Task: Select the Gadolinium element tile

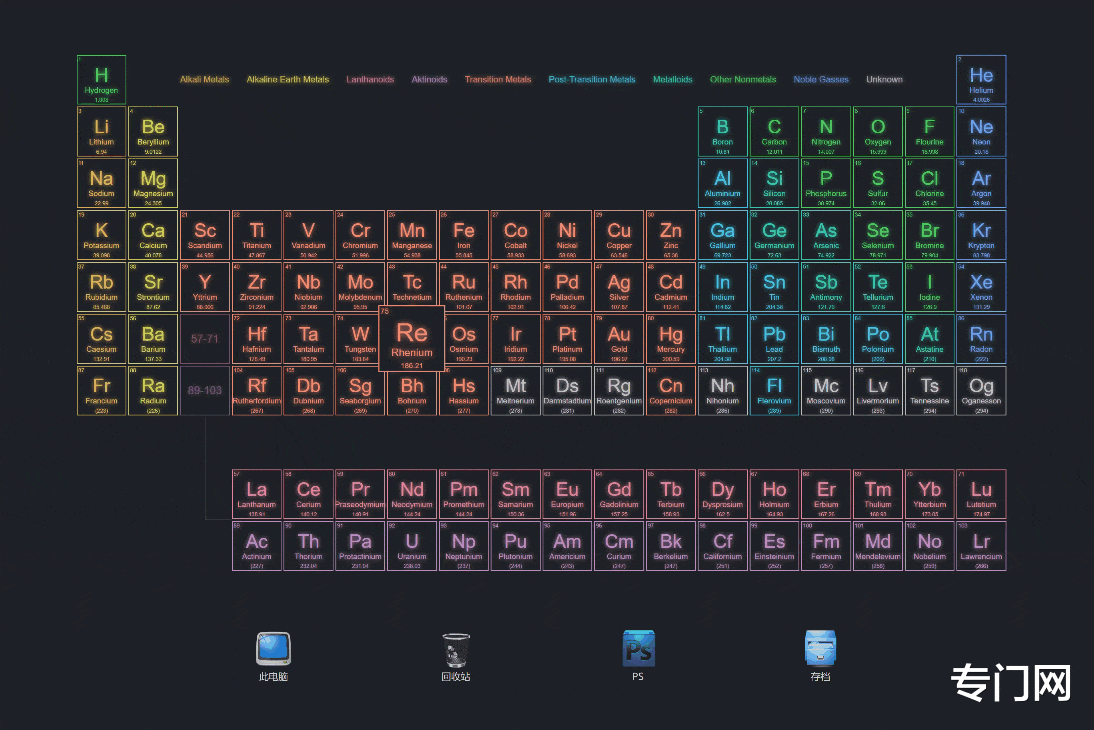Action: 619,494
